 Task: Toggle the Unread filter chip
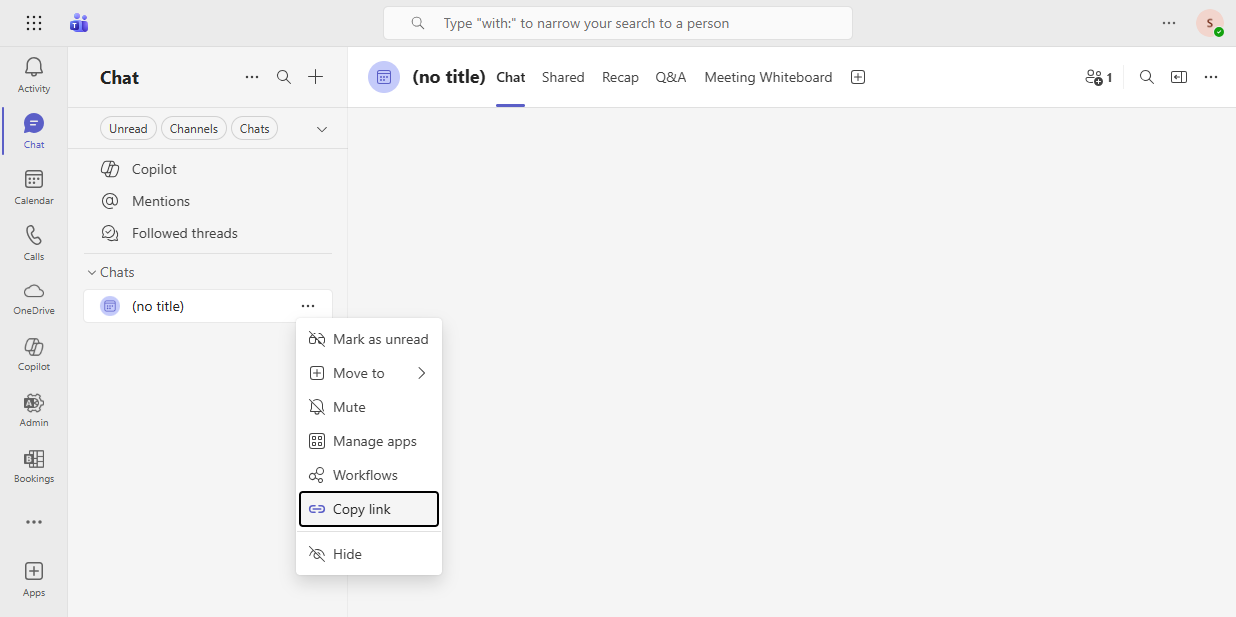(128, 129)
